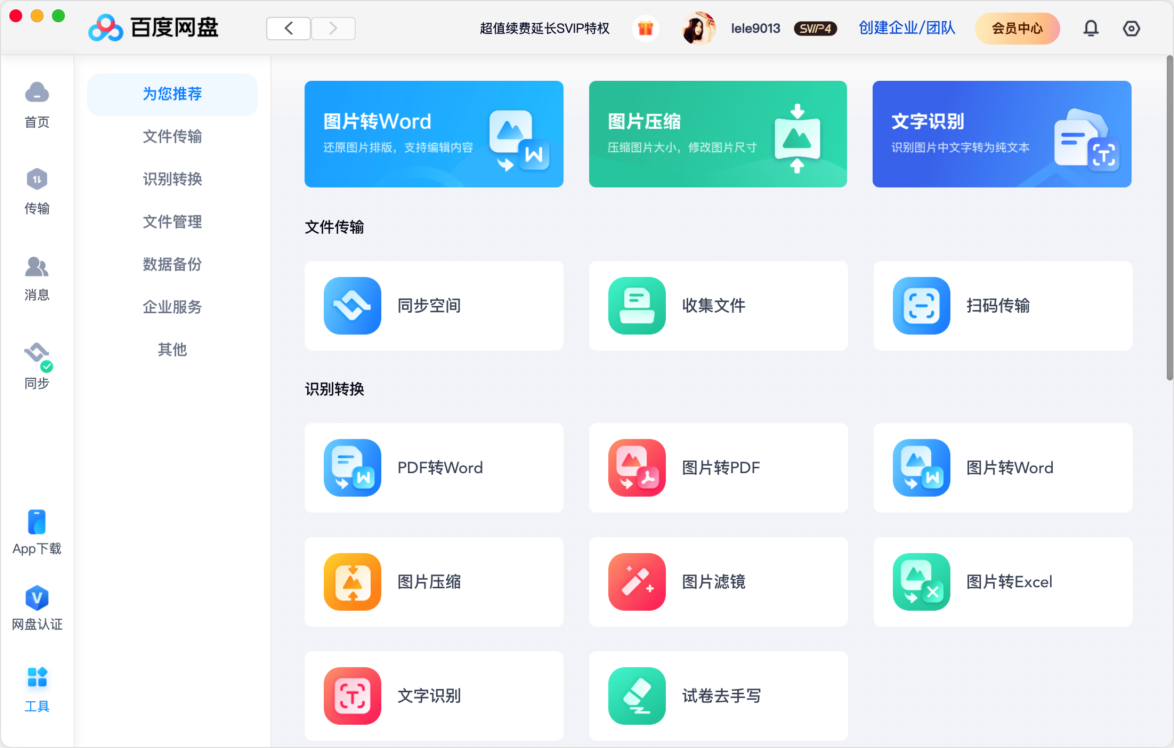Launch the red 文字识别 tool icon

pos(352,696)
